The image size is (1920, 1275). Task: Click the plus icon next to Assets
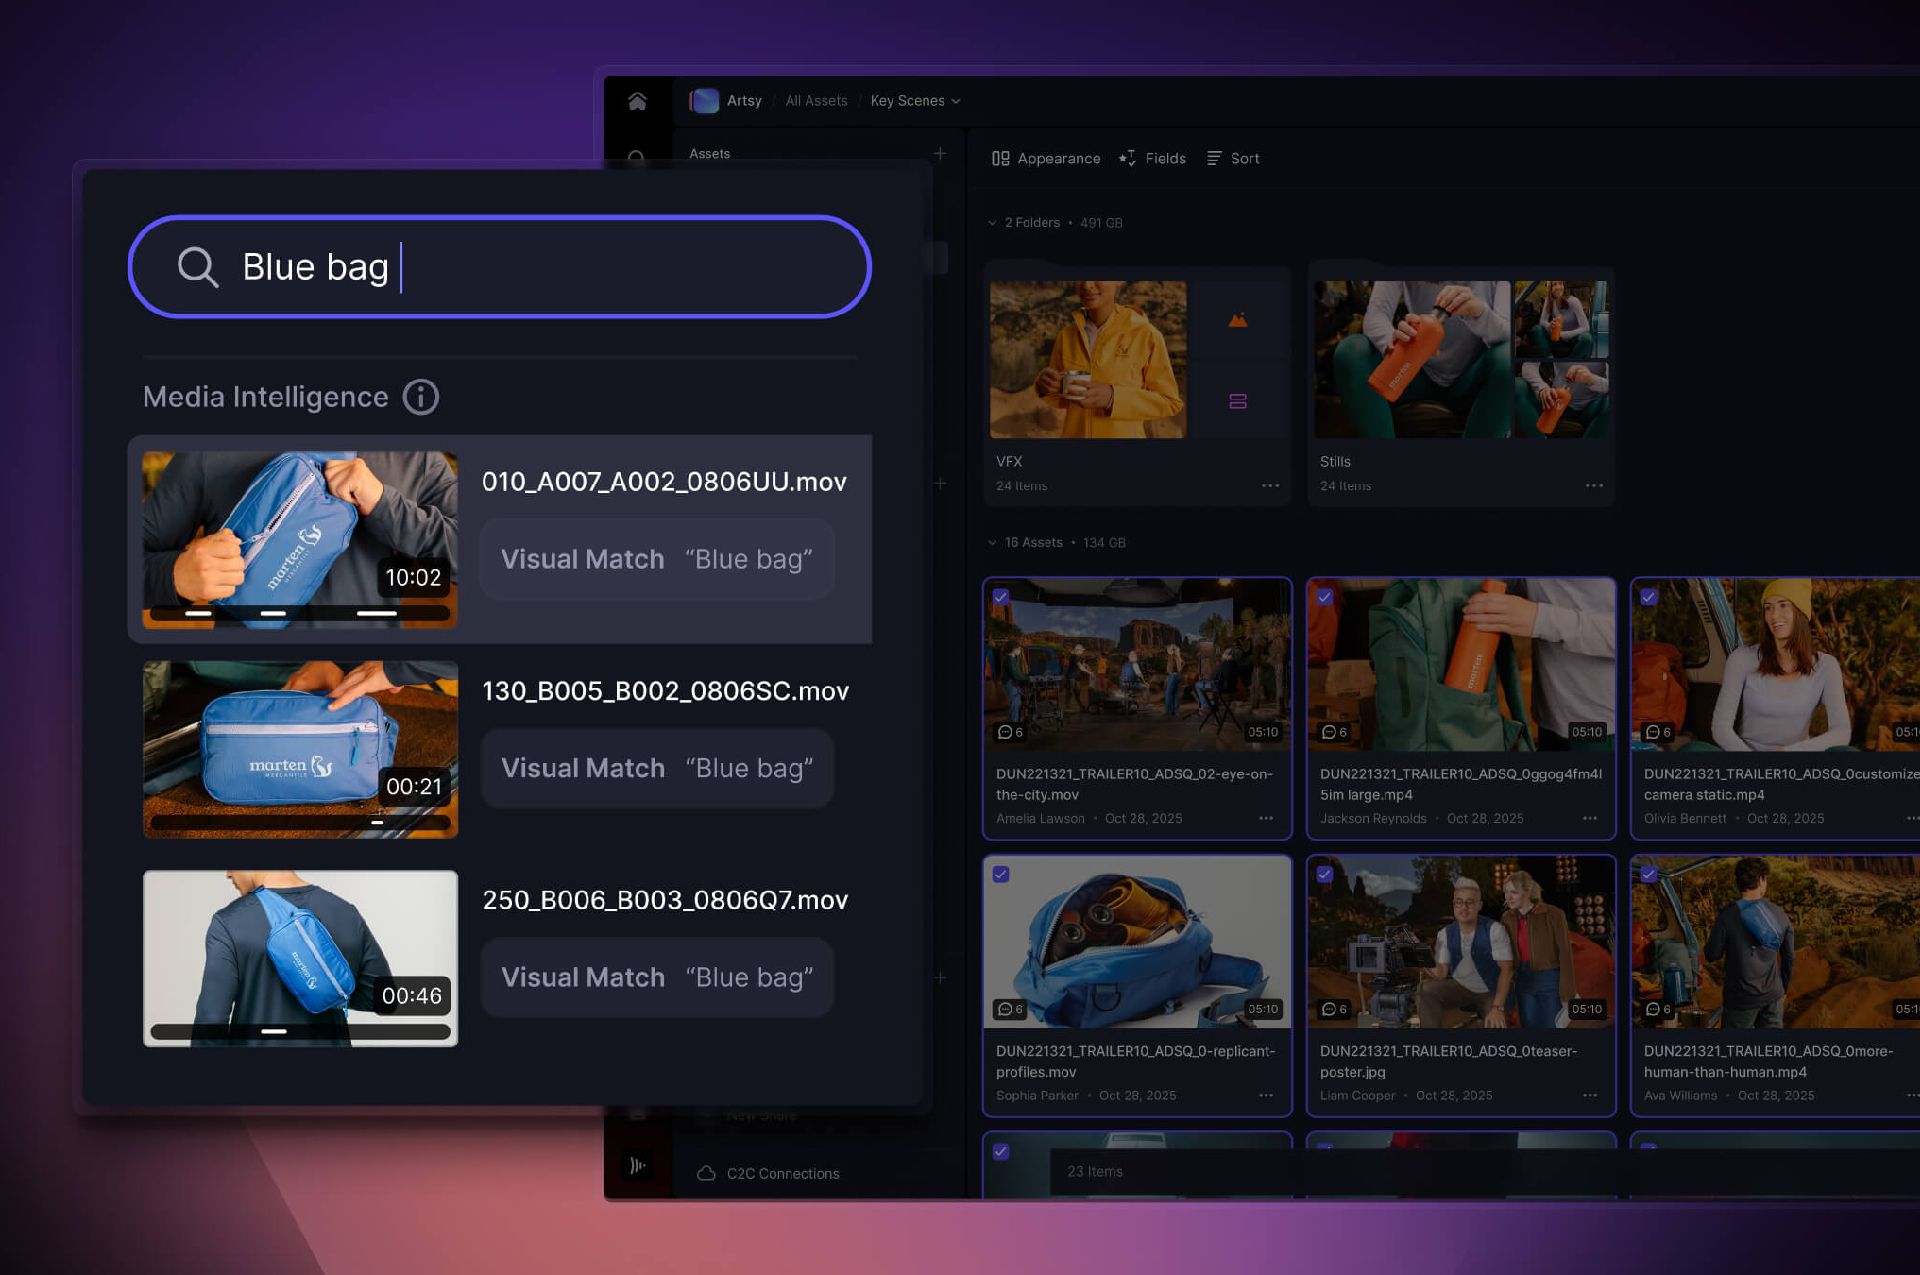tap(940, 153)
